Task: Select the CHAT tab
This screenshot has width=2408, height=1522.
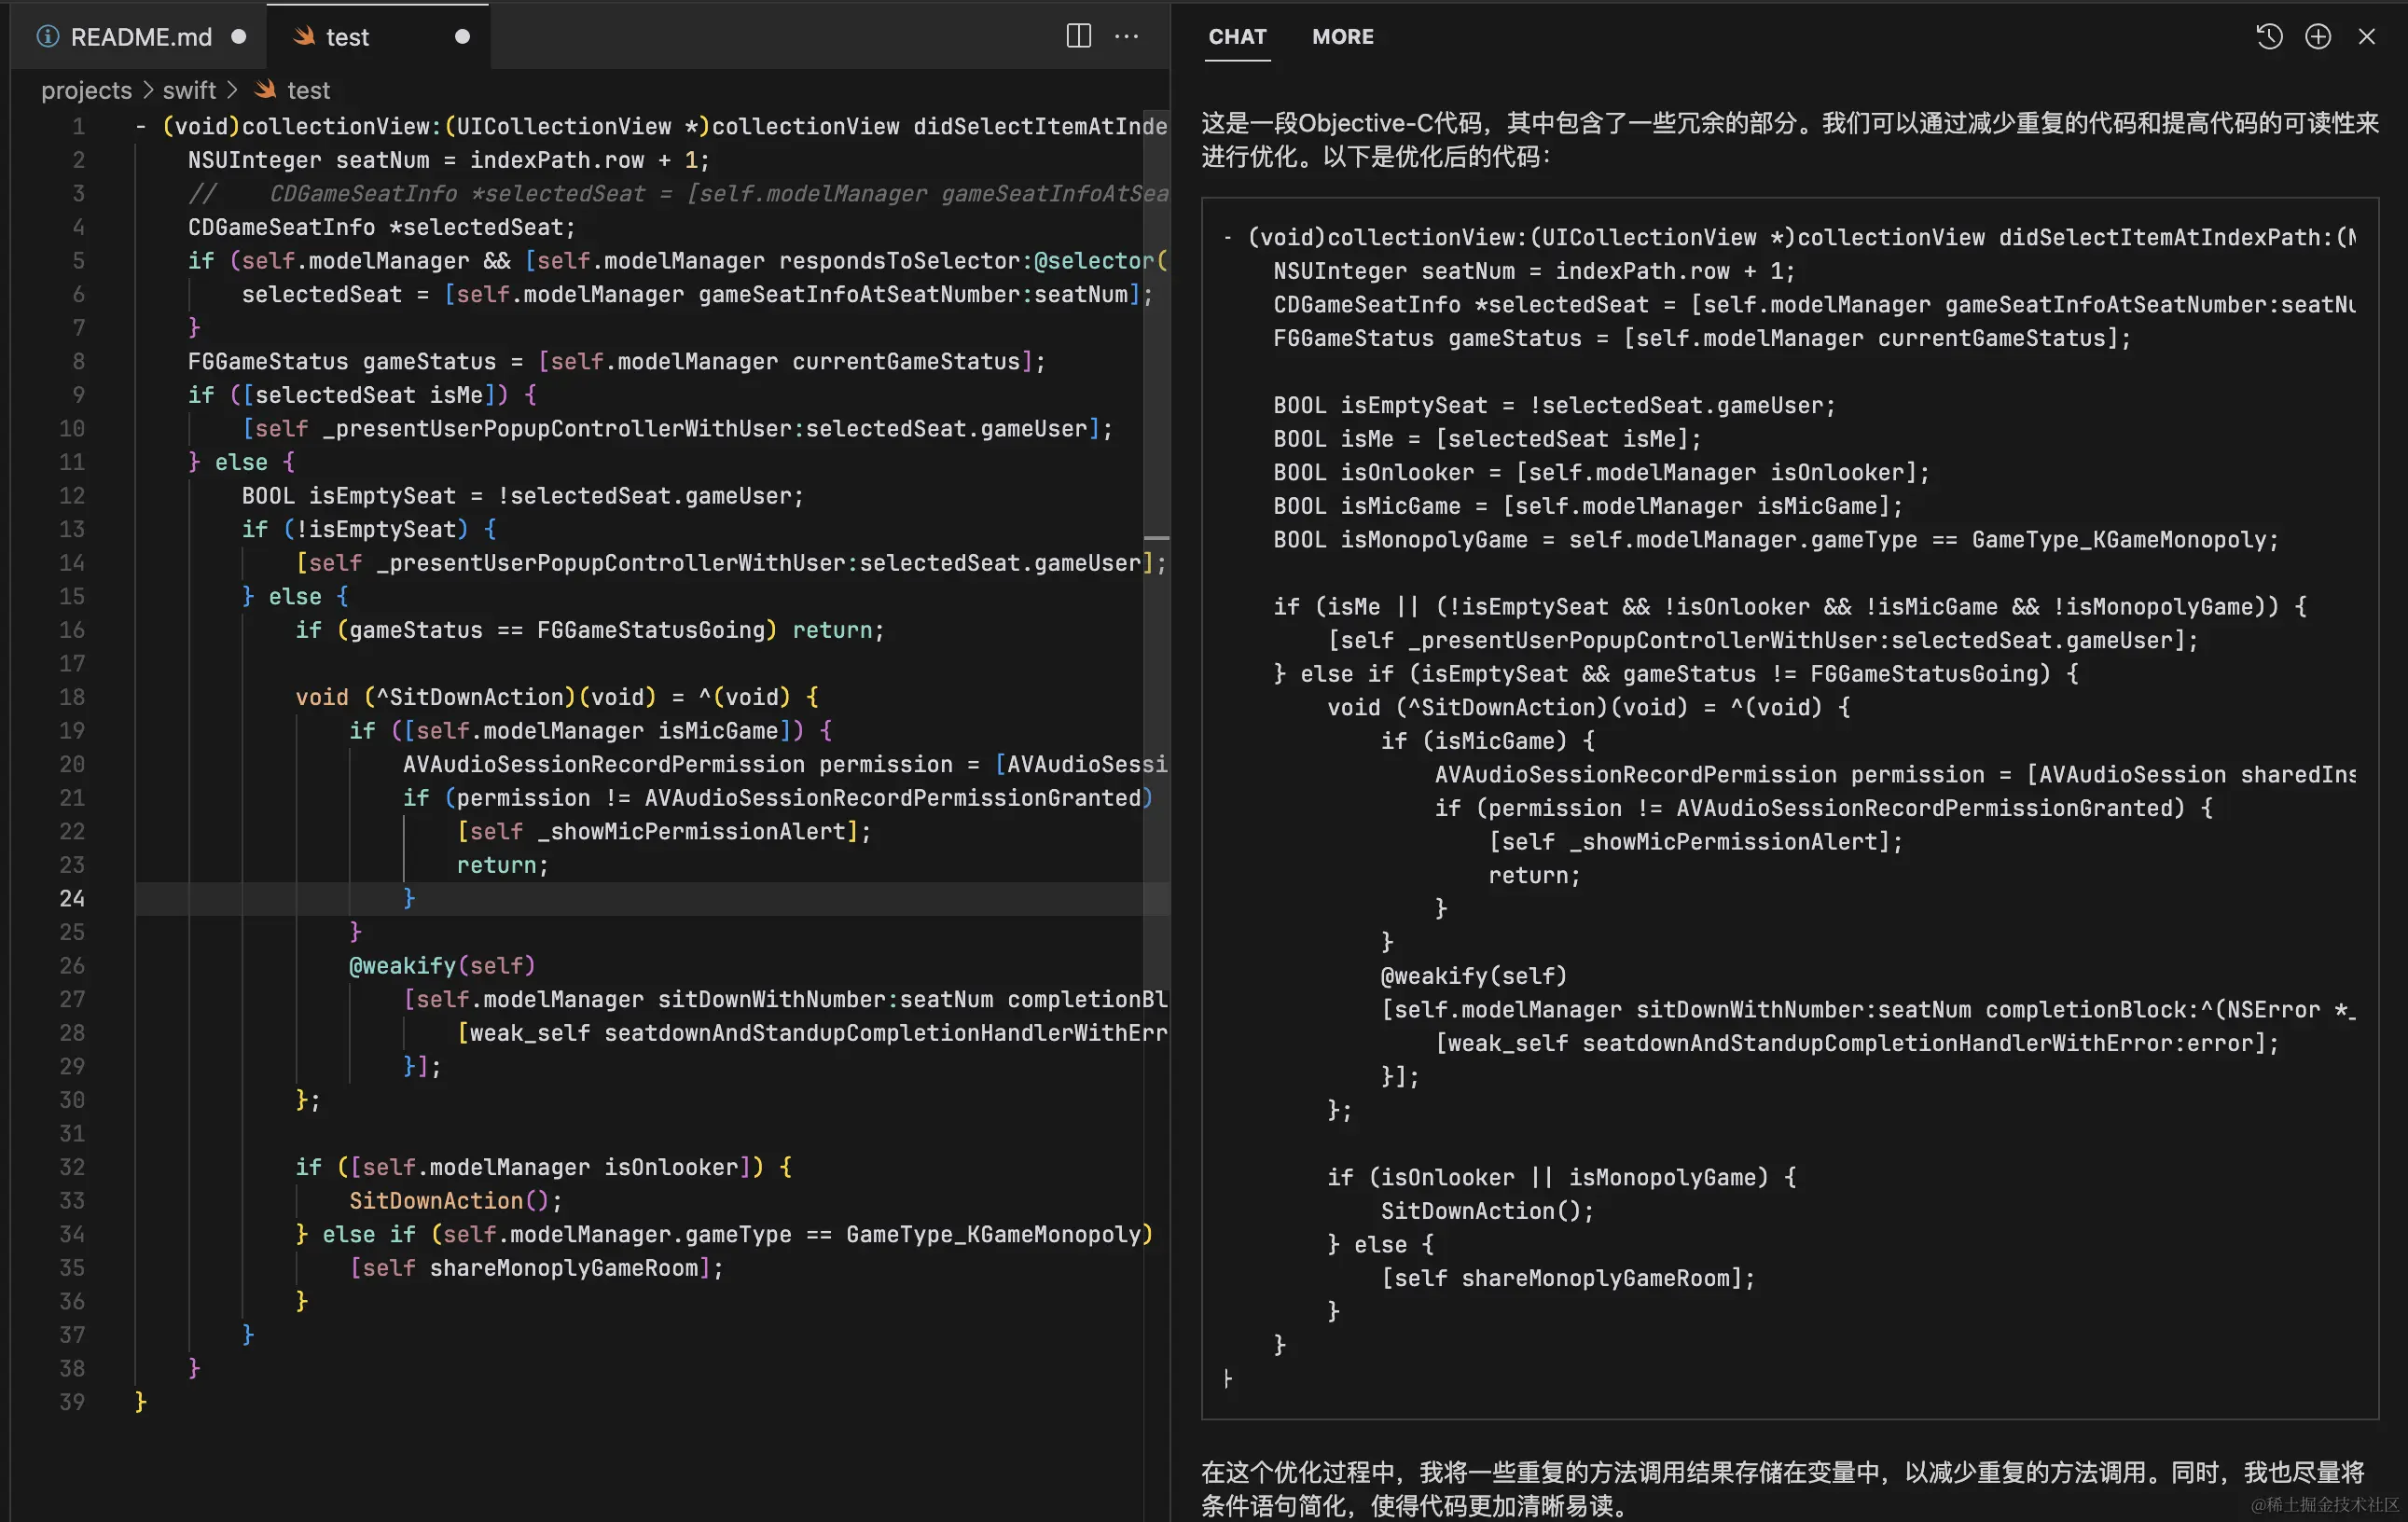Action: [1237, 37]
